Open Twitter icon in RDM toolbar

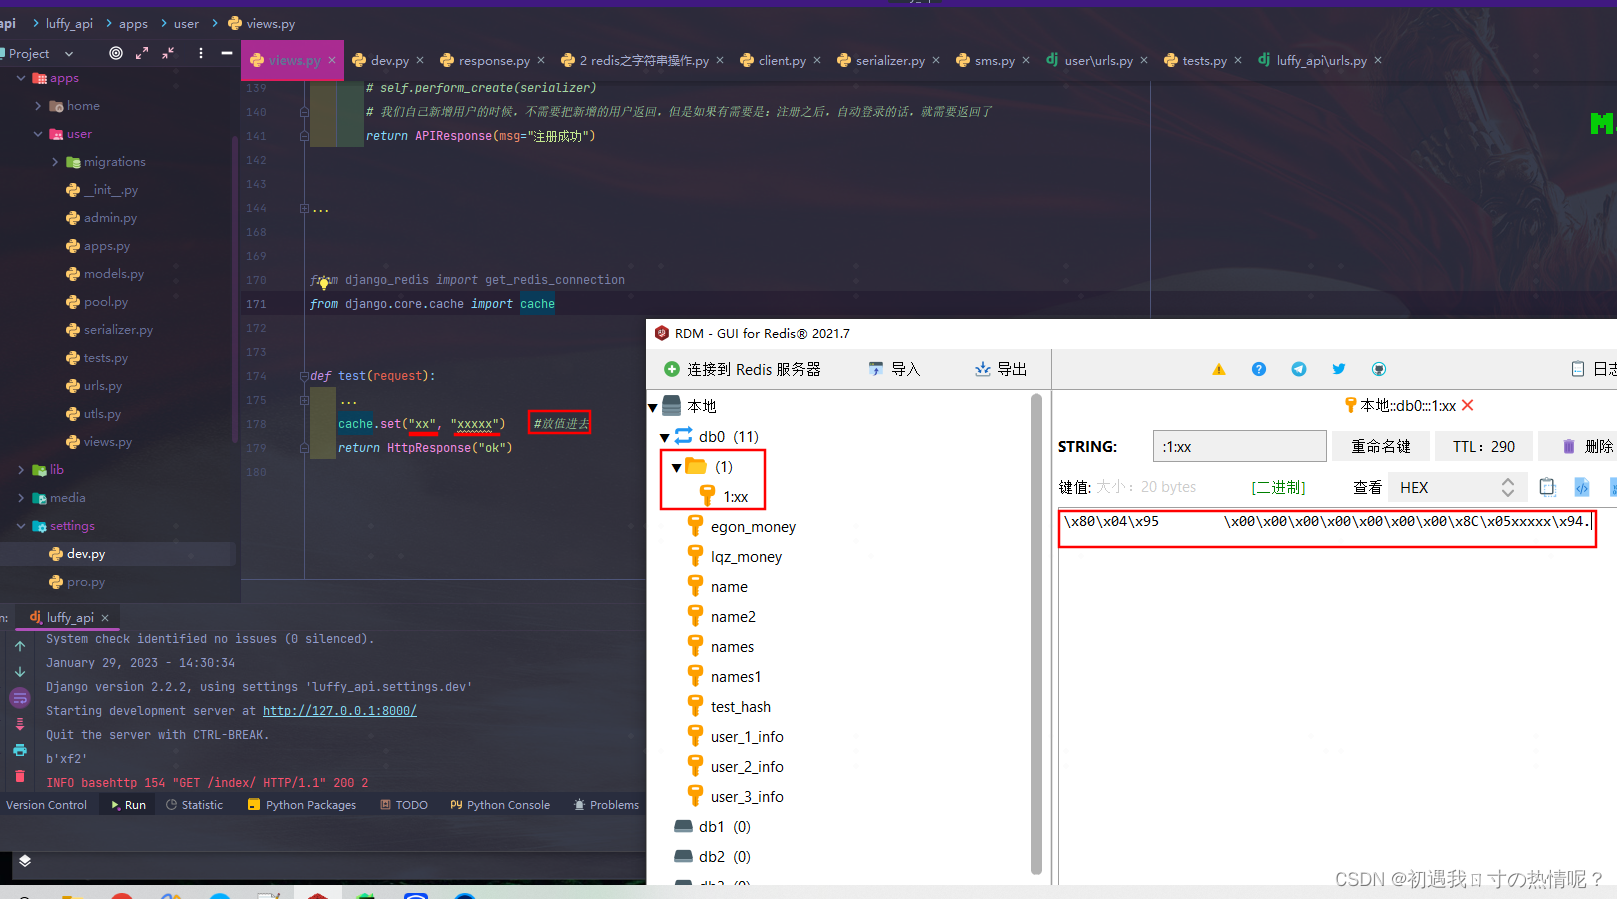coord(1339,369)
